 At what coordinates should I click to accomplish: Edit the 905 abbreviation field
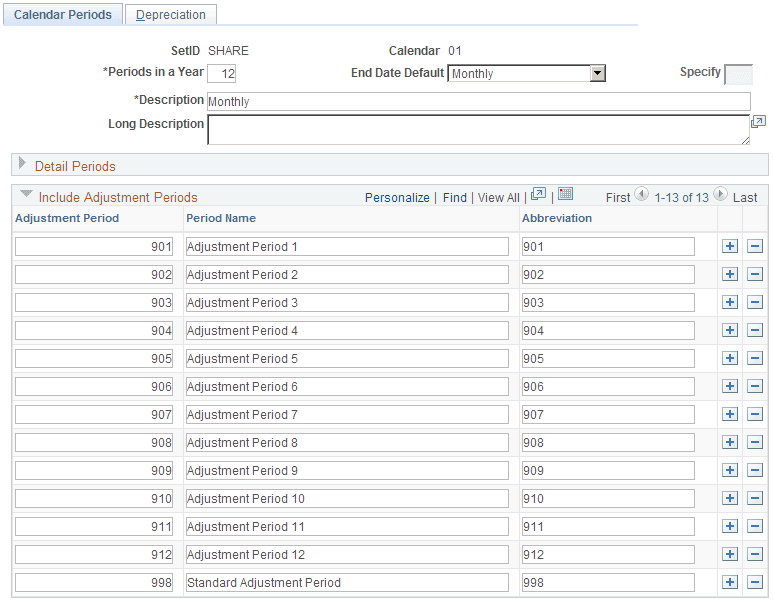pos(608,358)
